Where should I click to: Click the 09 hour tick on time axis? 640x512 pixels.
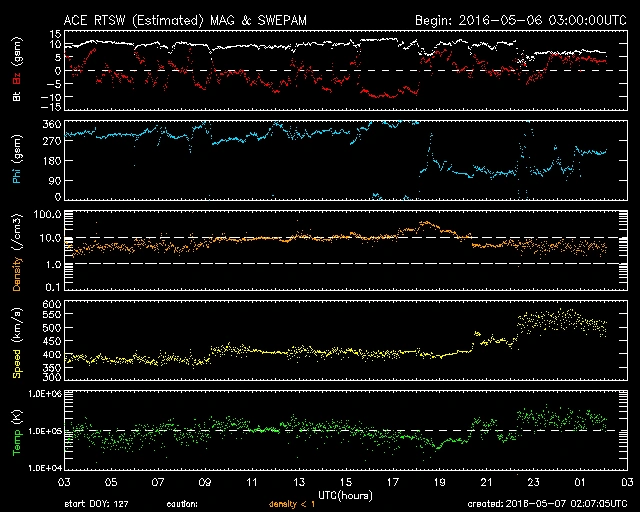tap(205, 482)
